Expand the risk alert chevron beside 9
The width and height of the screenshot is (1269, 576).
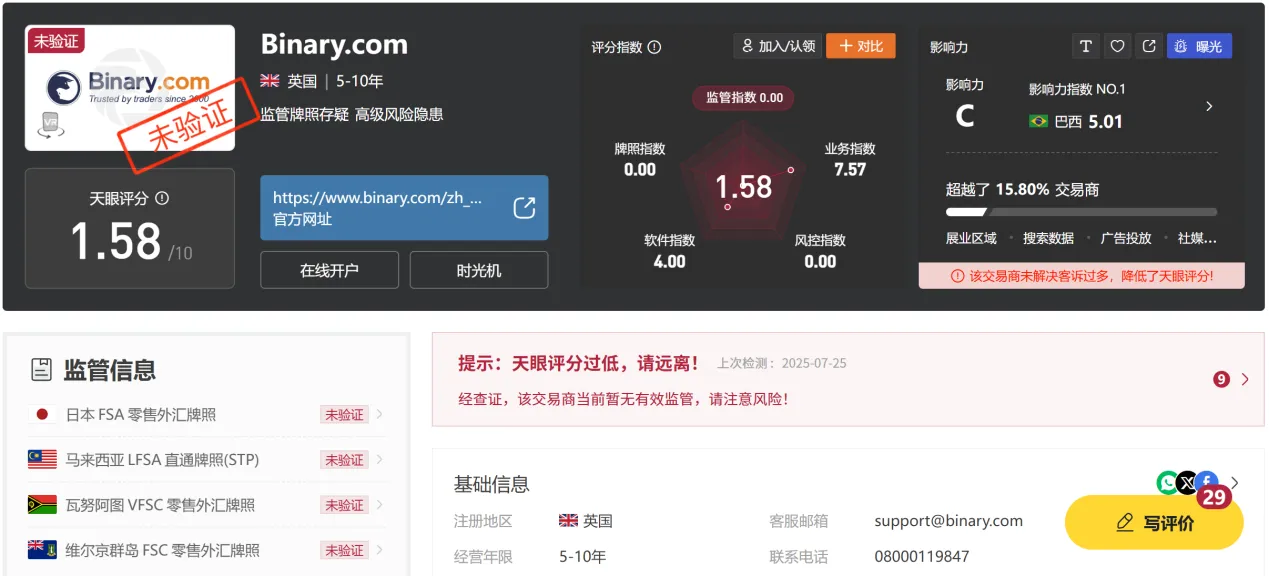point(1245,379)
